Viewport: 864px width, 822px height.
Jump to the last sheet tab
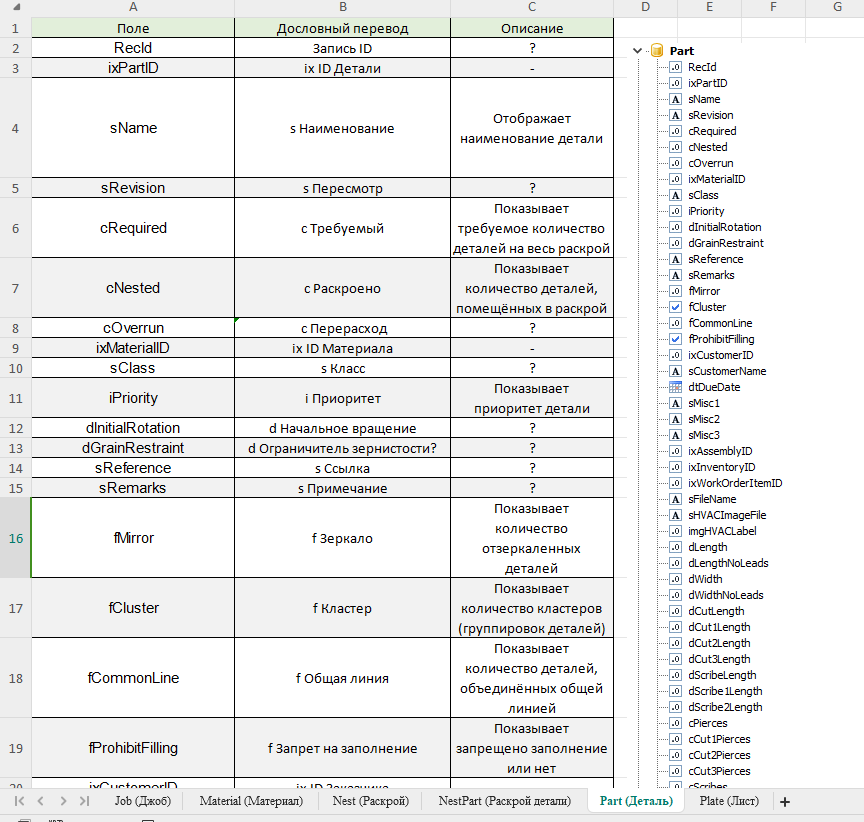[84, 801]
